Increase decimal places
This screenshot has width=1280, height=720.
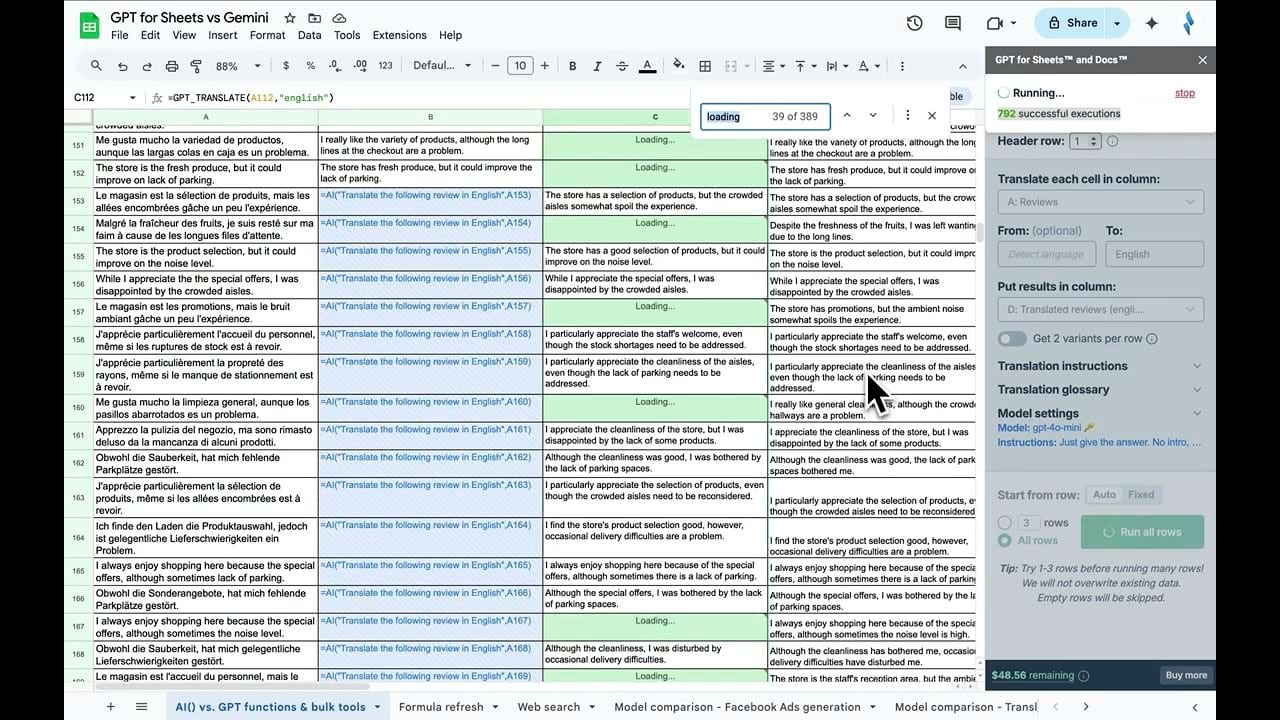click(360, 66)
